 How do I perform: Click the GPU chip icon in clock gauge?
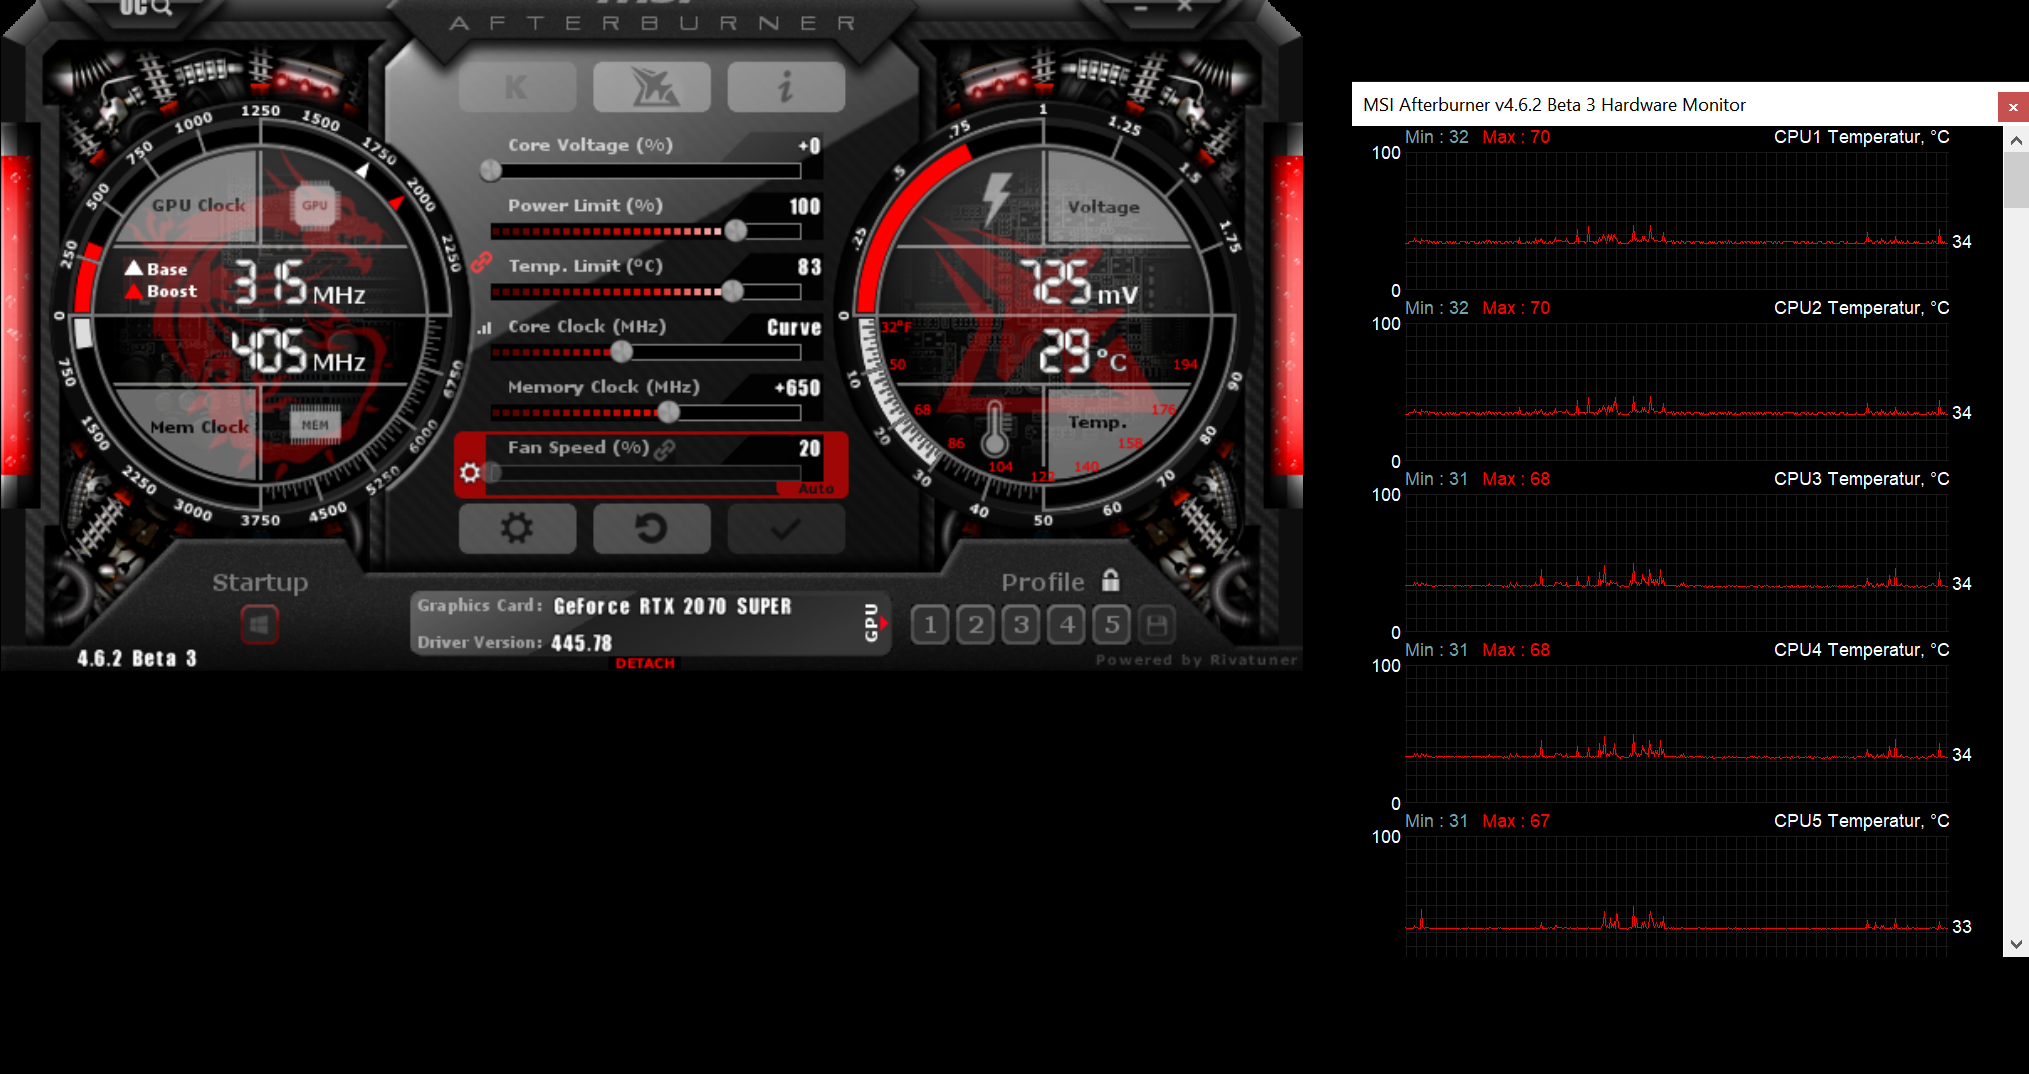[x=315, y=206]
